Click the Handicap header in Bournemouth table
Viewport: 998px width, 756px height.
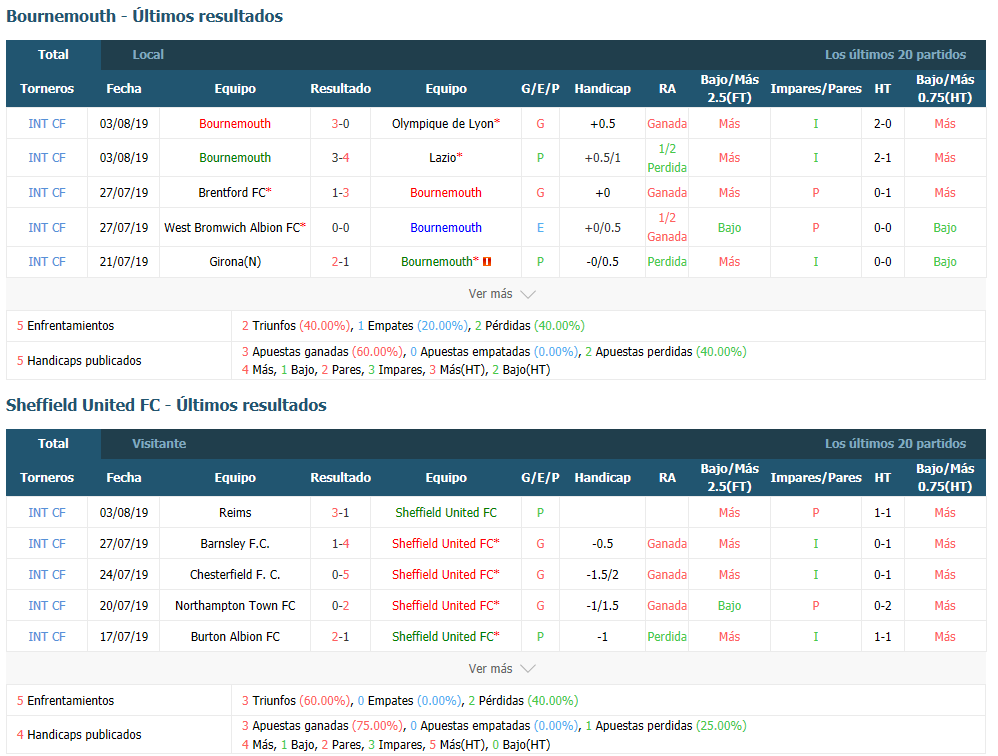pos(602,88)
